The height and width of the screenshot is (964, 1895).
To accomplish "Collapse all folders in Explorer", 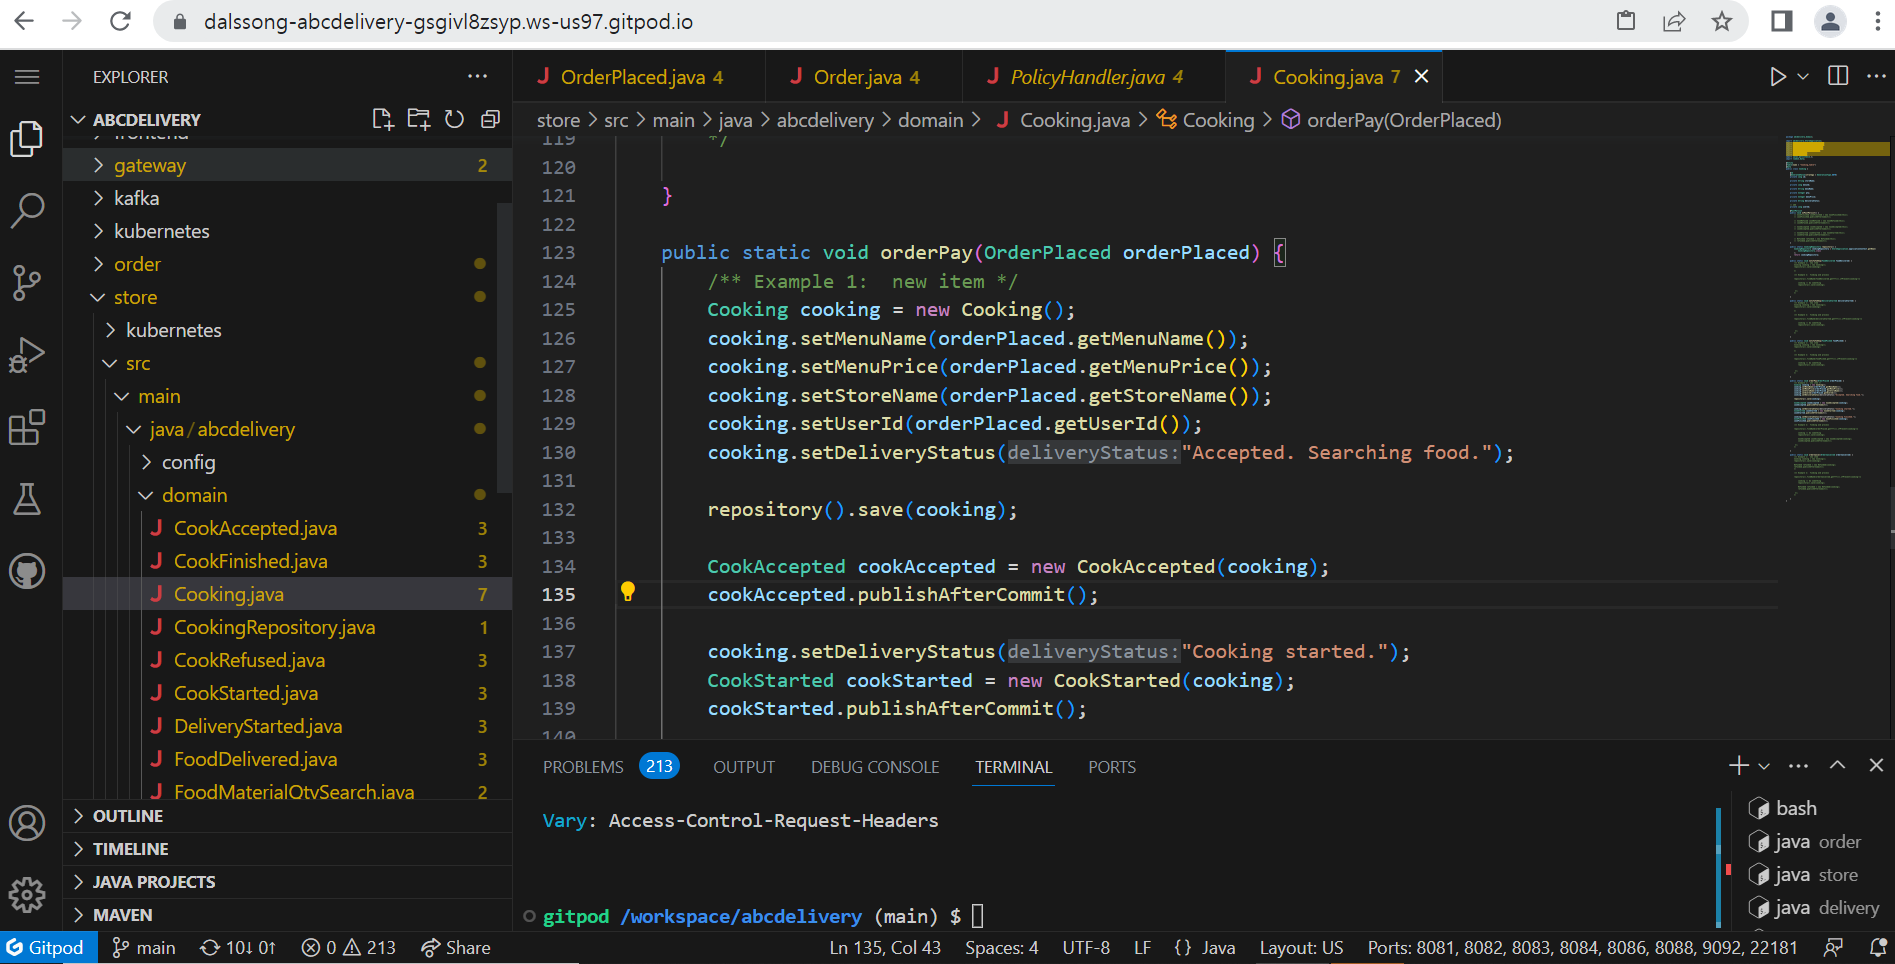I will (490, 118).
